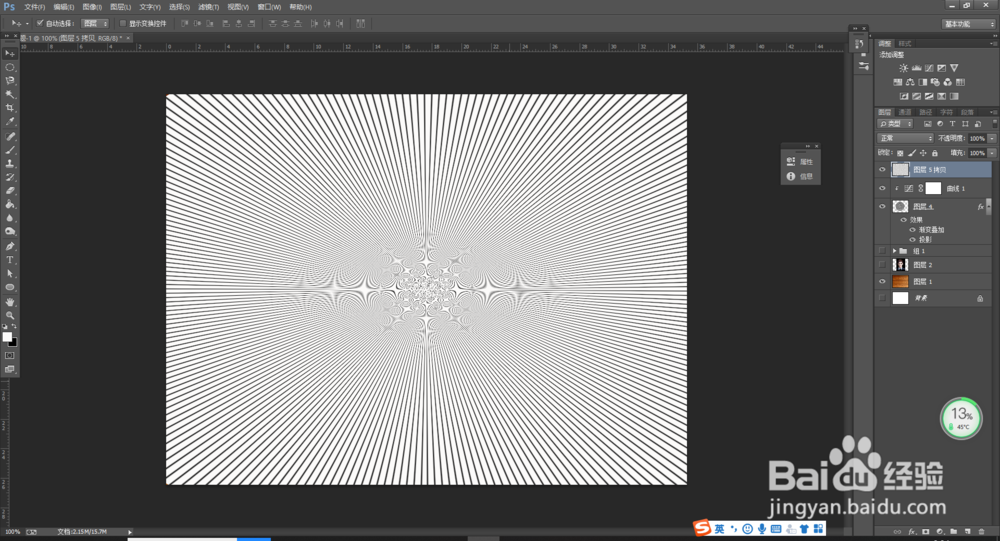Click the 曲线 1 layer mask thumbnail
Image resolution: width=1000 pixels, height=541 pixels.
tap(933, 188)
